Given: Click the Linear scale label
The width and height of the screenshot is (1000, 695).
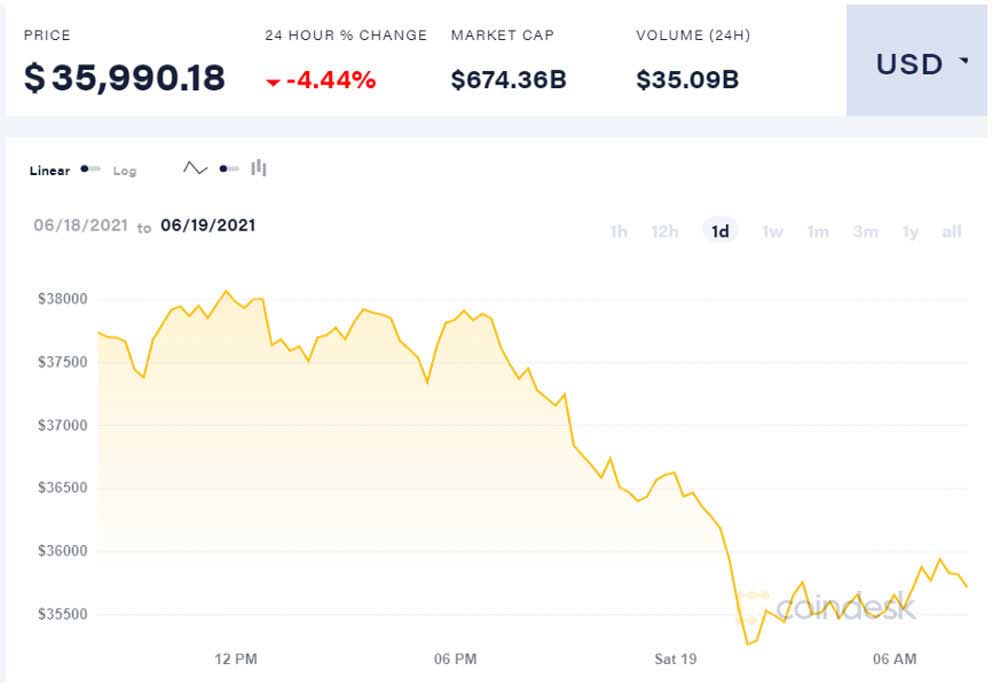Looking at the screenshot, I should pos(50,171).
